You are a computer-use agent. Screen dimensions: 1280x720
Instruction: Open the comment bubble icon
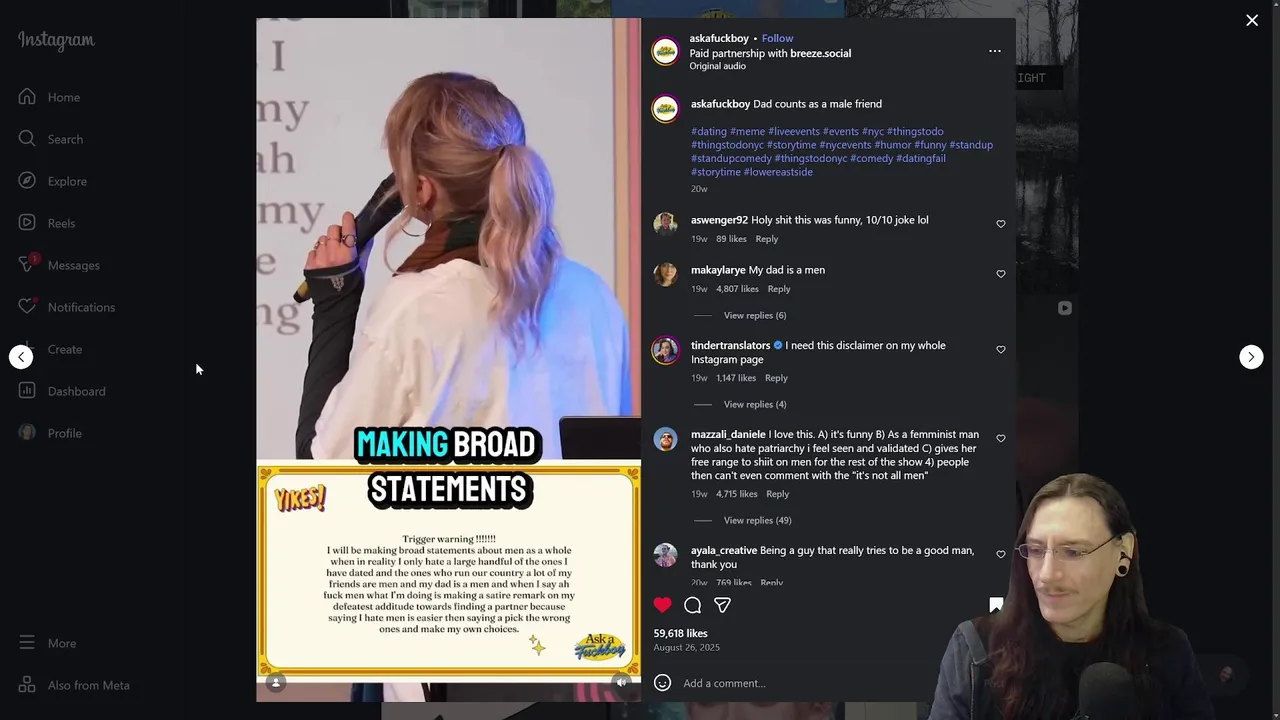click(692, 605)
